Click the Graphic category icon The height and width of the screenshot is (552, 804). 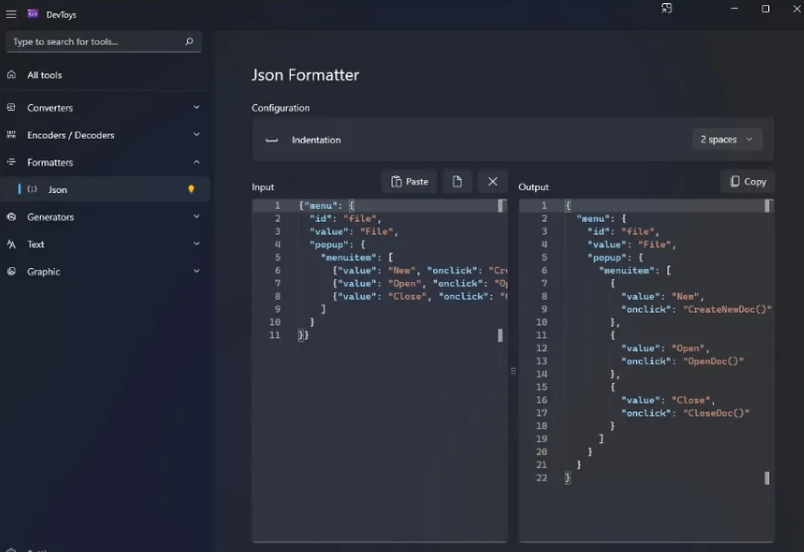click(11, 271)
